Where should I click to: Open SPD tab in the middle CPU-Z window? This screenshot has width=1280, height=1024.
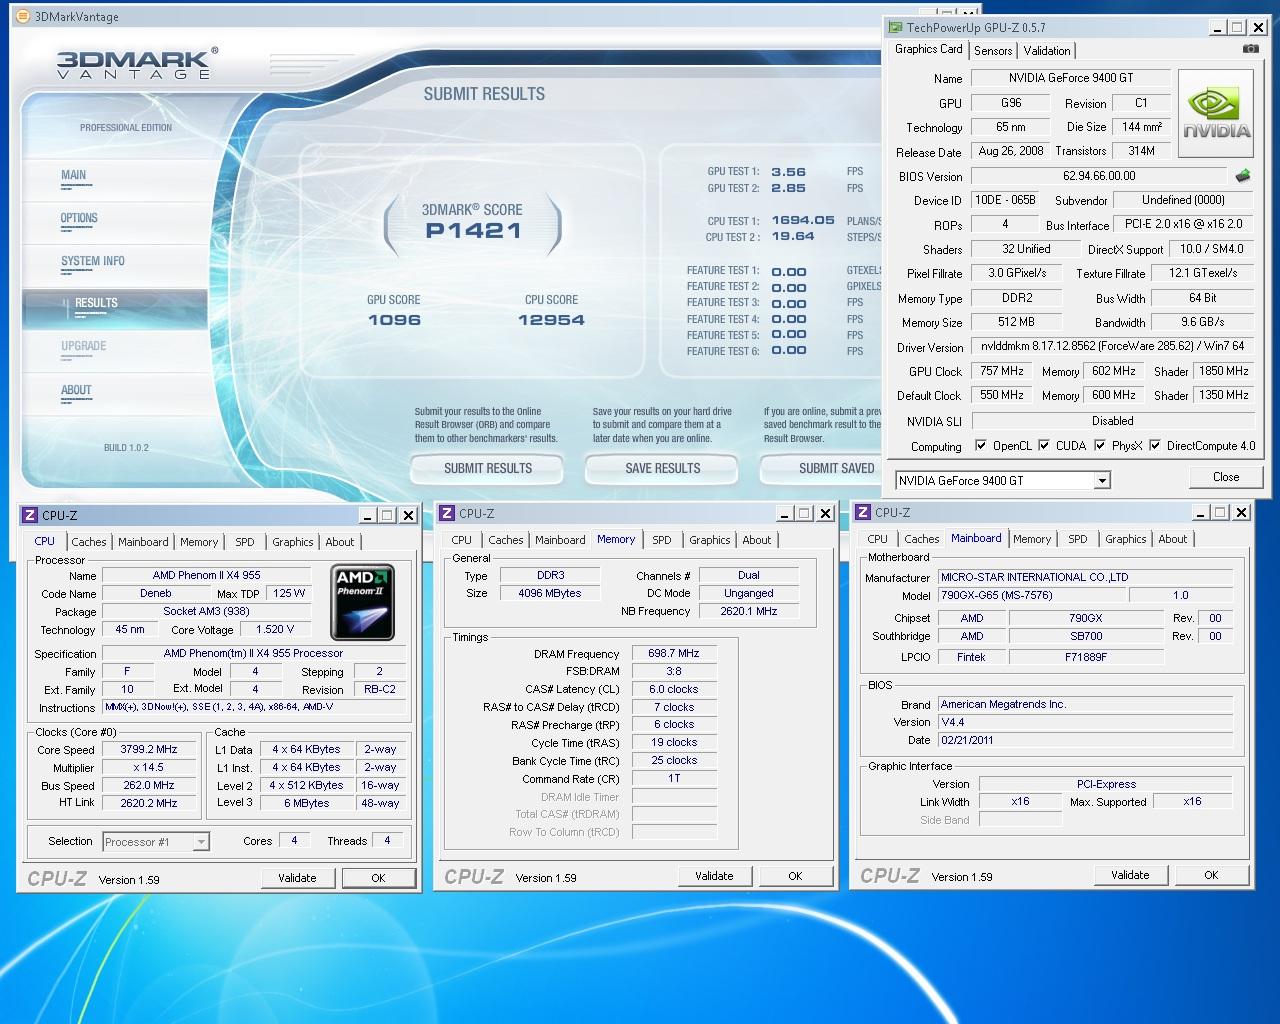coord(662,540)
